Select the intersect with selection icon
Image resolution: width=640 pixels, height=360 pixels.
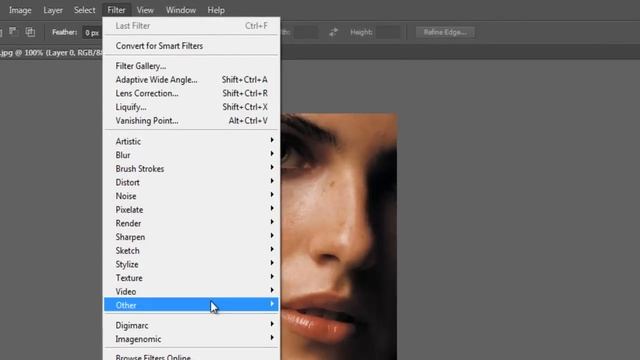click(30, 32)
